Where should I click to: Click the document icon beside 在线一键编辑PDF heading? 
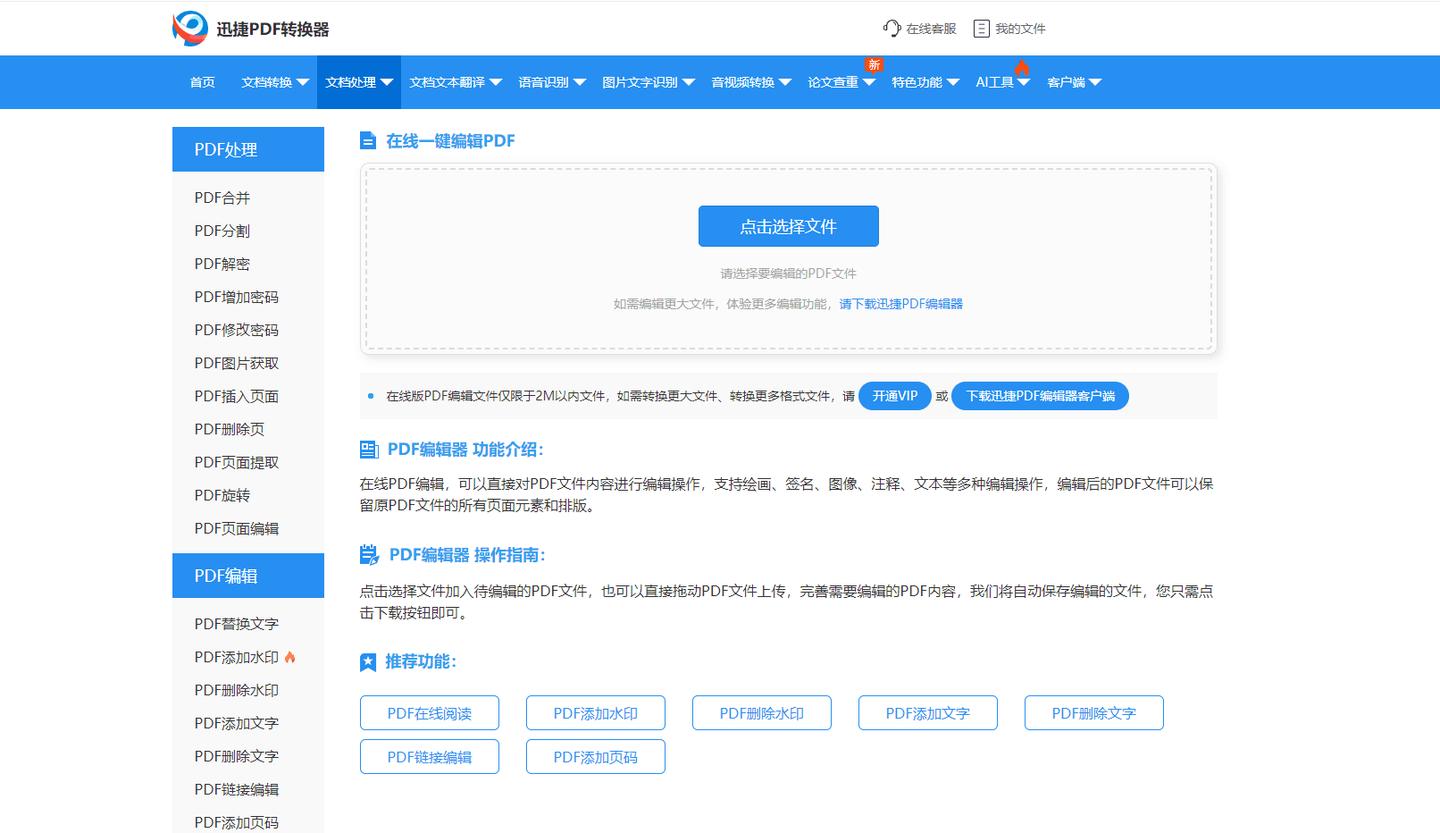368,141
